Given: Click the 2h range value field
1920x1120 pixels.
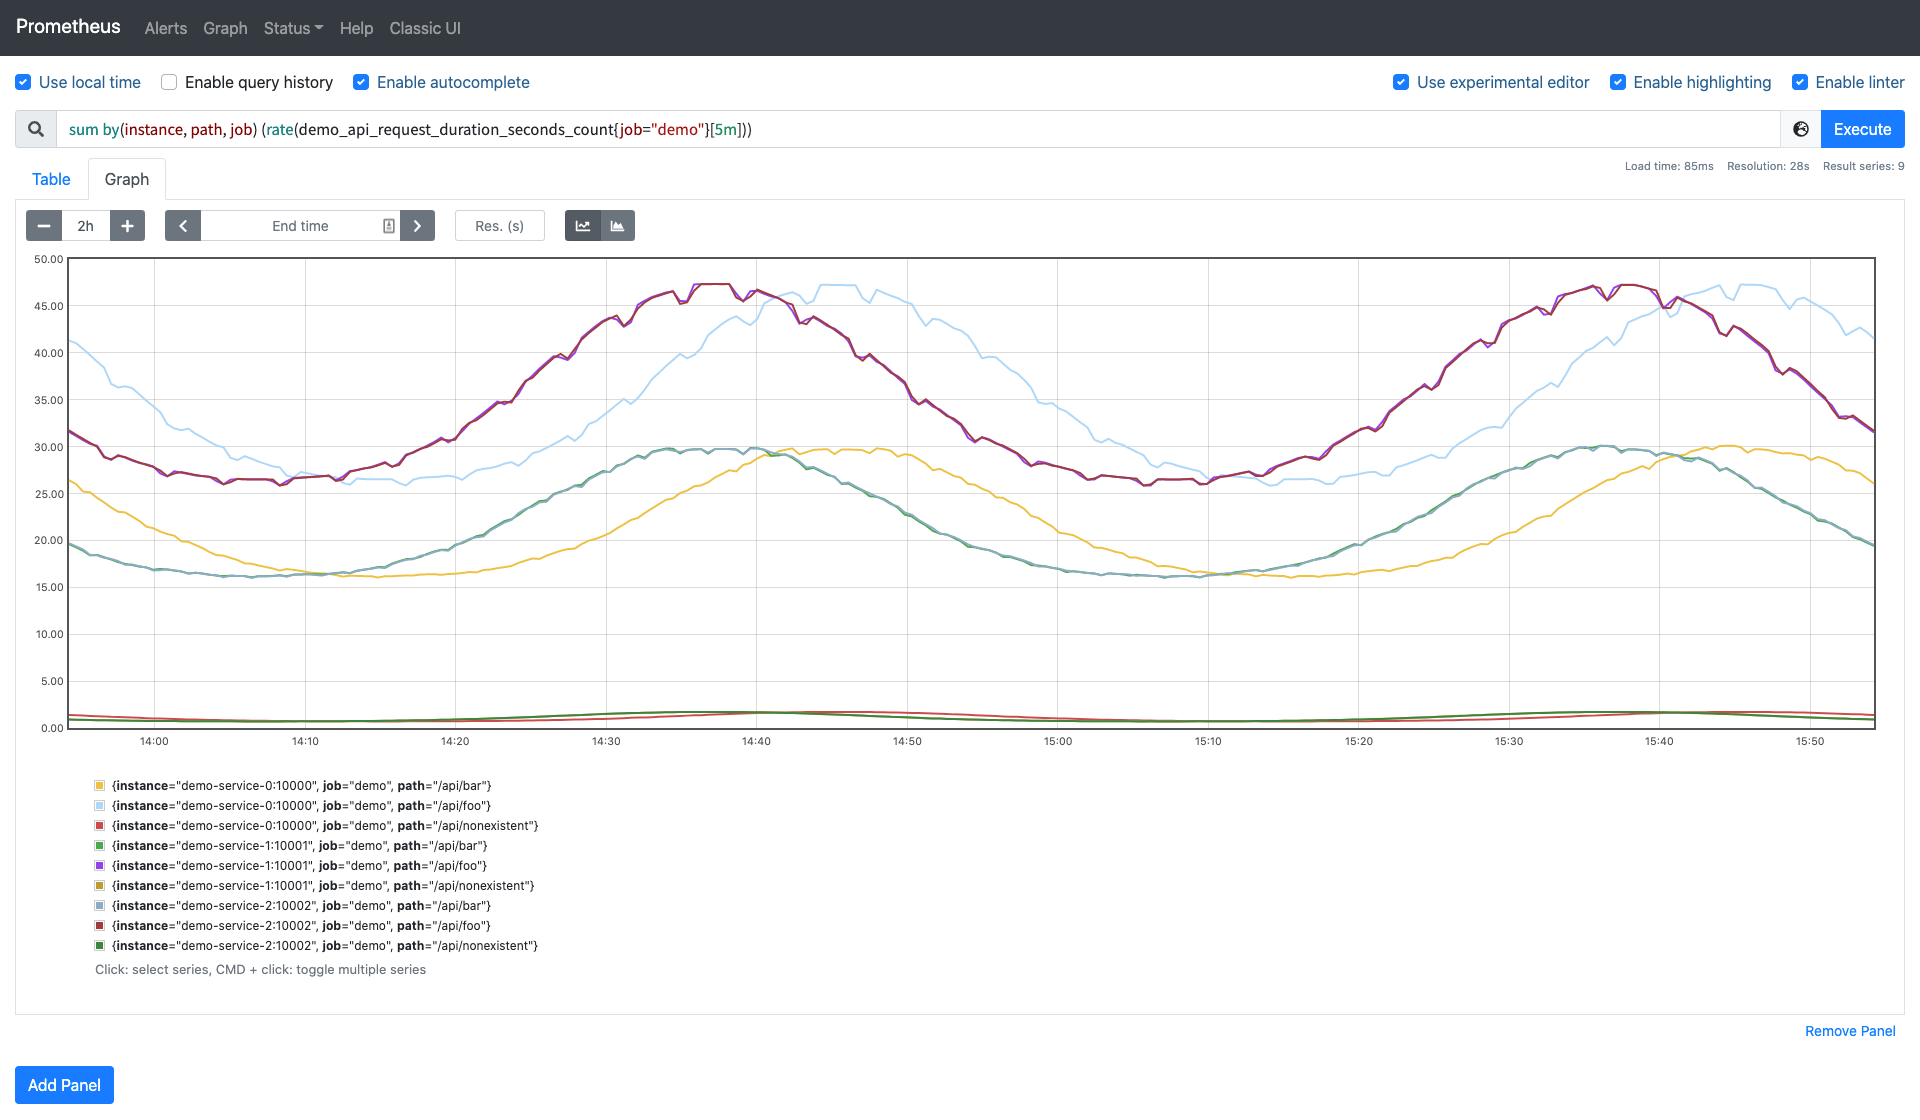Looking at the screenshot, I should (x=86, y=226).
